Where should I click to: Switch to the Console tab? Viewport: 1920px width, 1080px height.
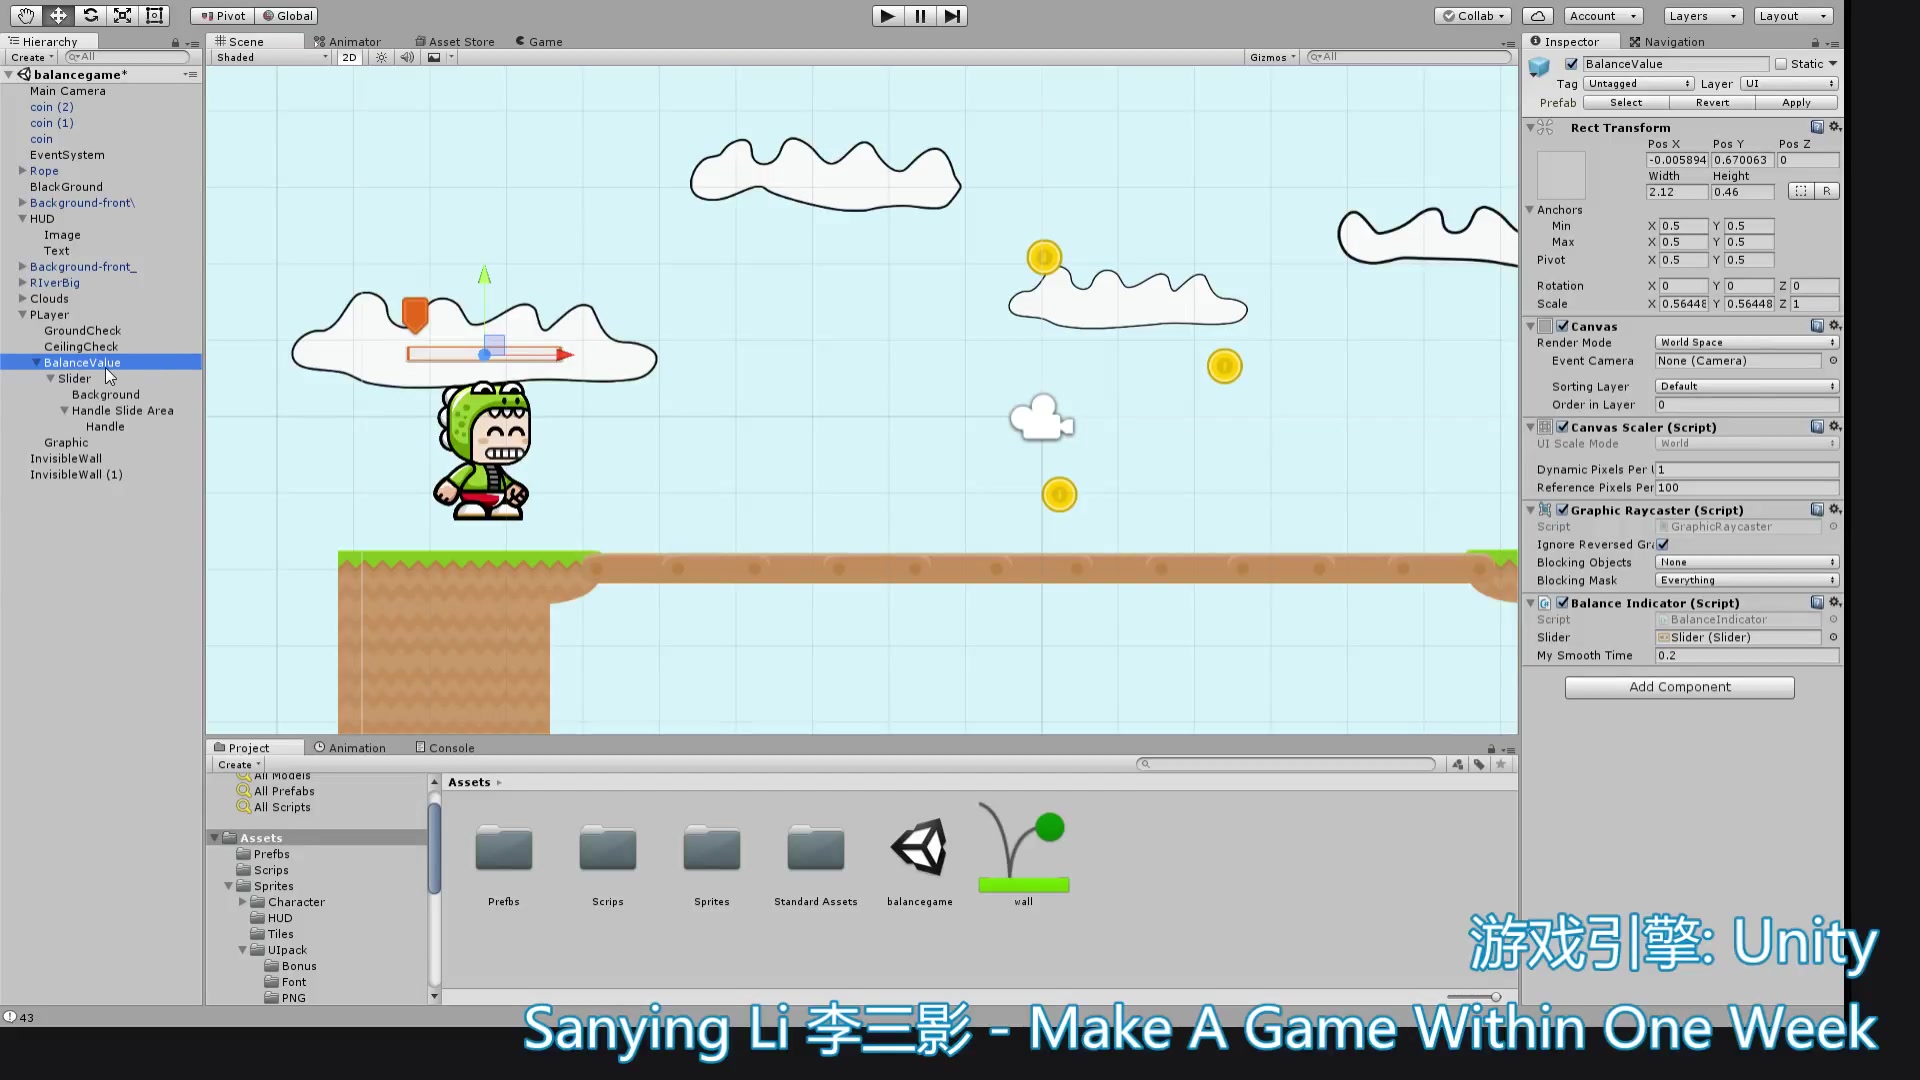[x=445, y=747]
